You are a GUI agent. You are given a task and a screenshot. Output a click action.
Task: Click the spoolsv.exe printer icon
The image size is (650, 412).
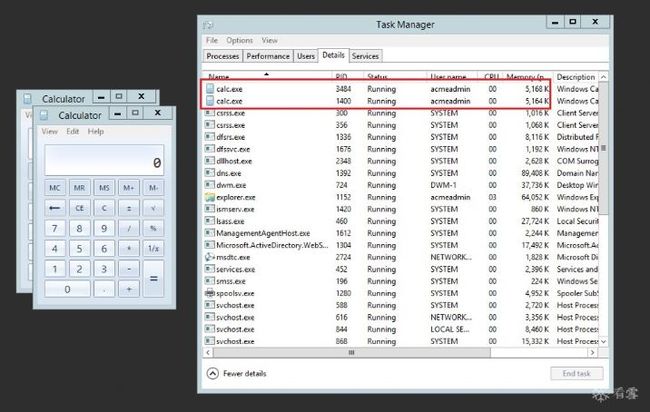(x=210, y=293)
